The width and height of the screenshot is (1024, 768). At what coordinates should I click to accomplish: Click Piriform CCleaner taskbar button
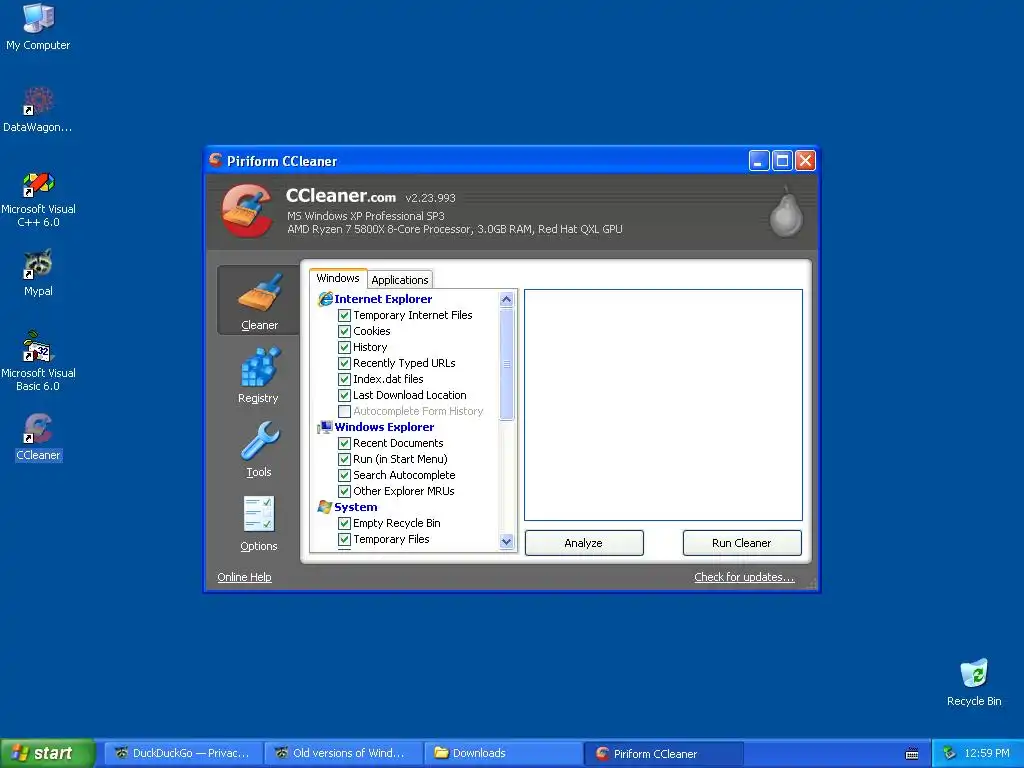click(663, 754)
